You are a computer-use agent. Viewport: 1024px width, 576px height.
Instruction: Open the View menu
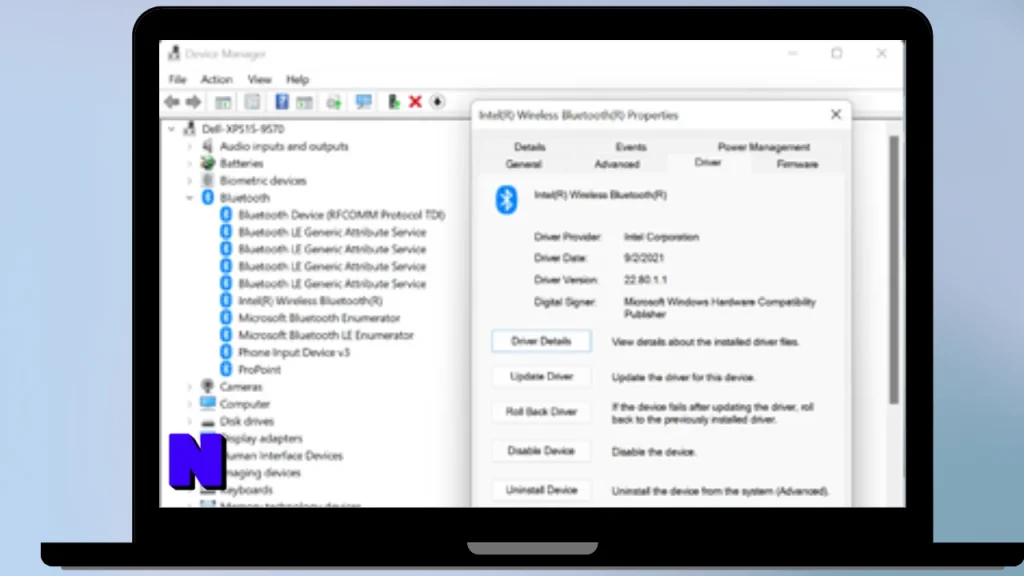[259, 80]
